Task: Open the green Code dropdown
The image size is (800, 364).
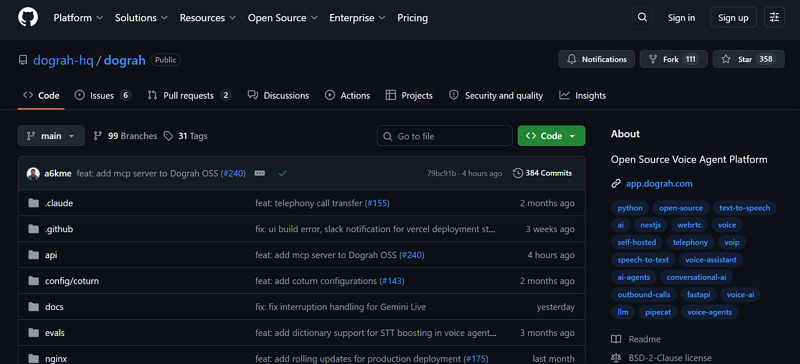Action: (x=552, y=136)
